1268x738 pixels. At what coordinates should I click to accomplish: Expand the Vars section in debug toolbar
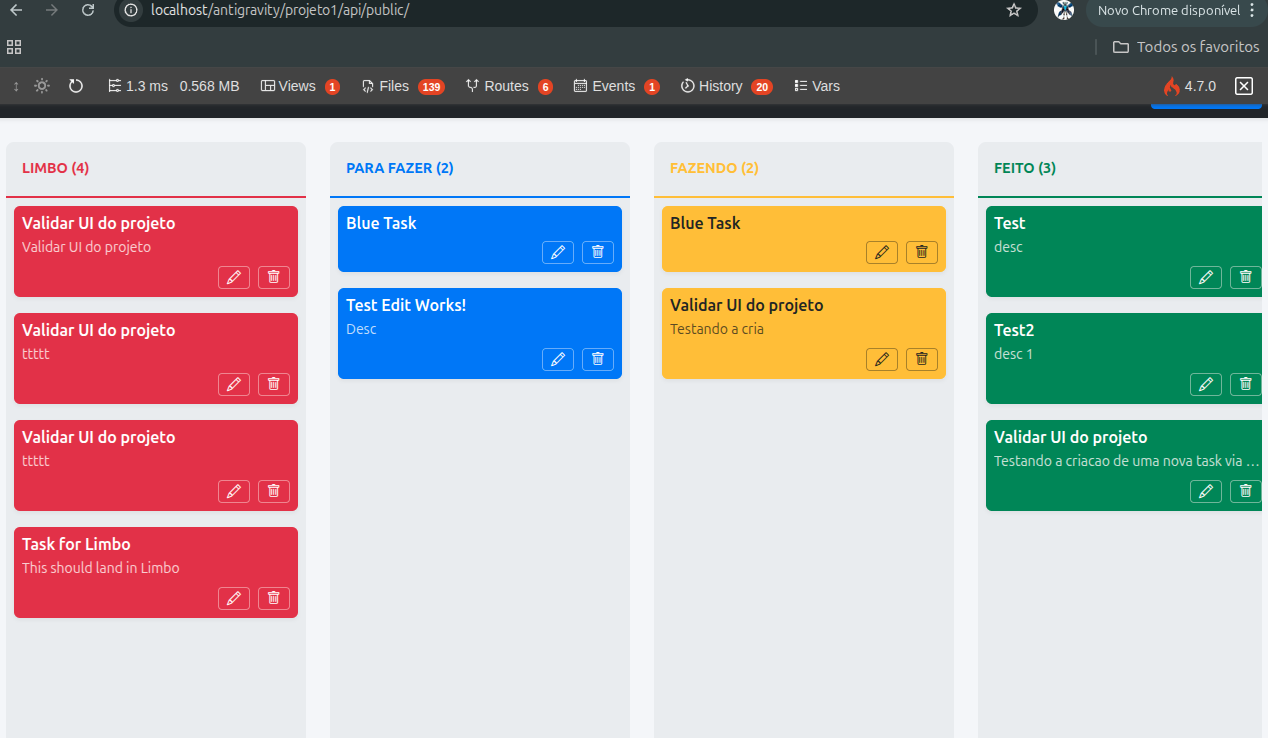816,86
